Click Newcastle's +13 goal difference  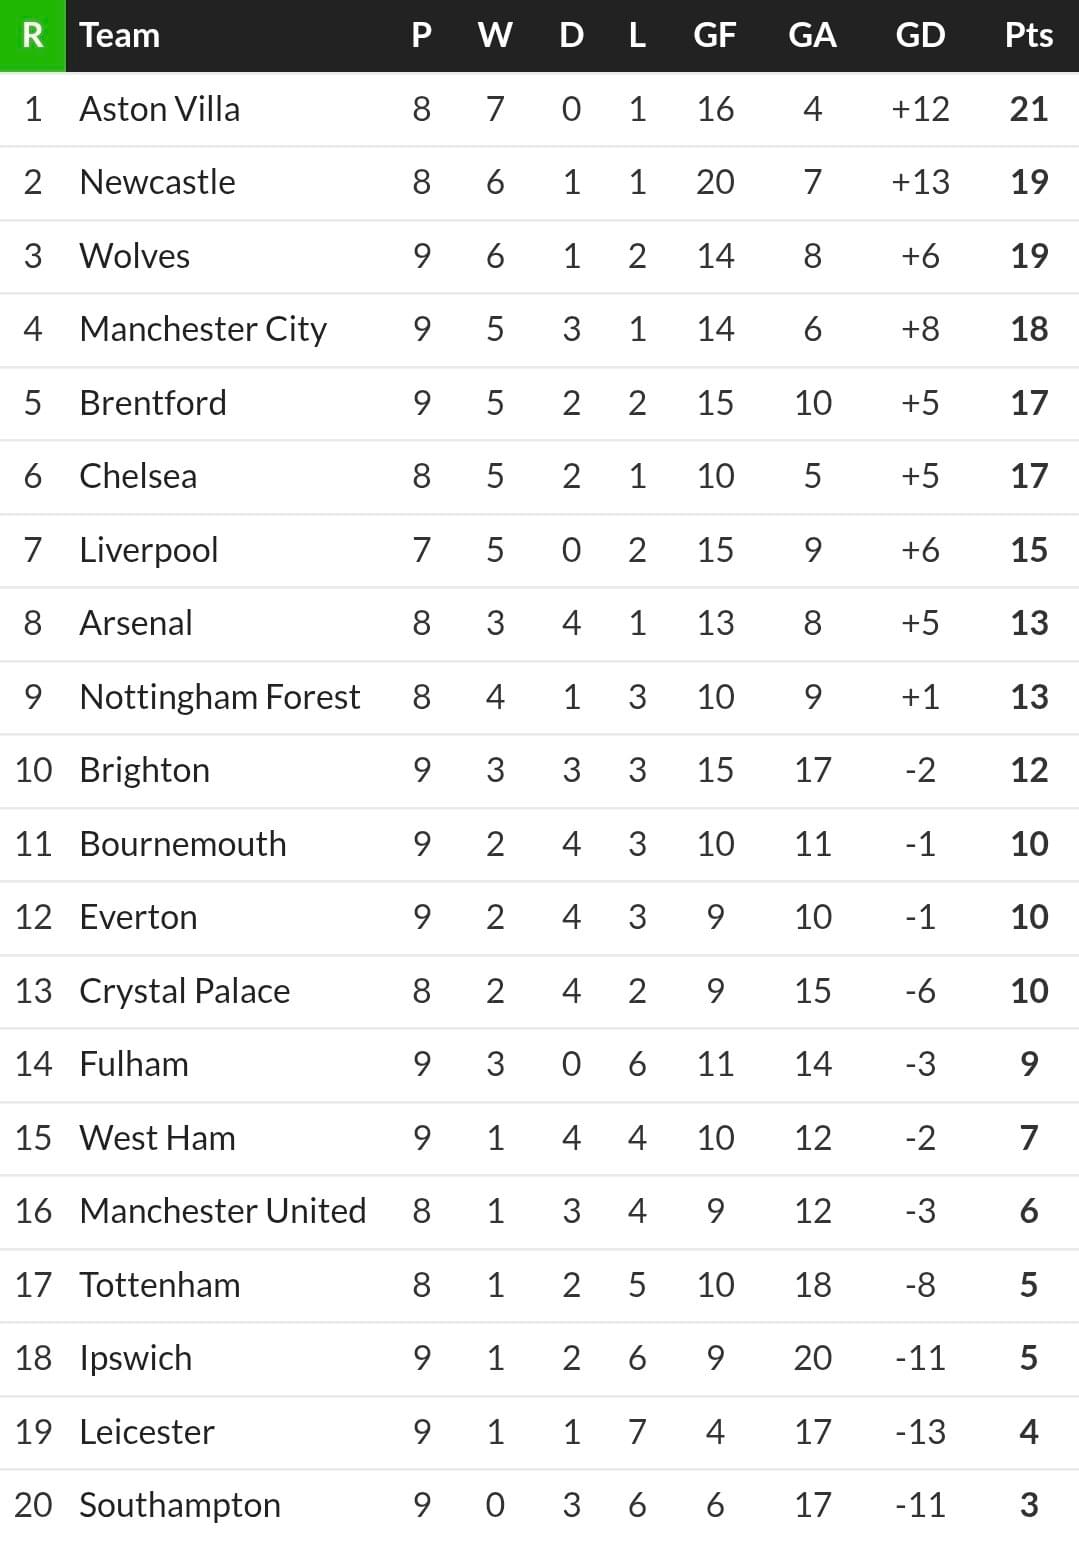(920, 182)
